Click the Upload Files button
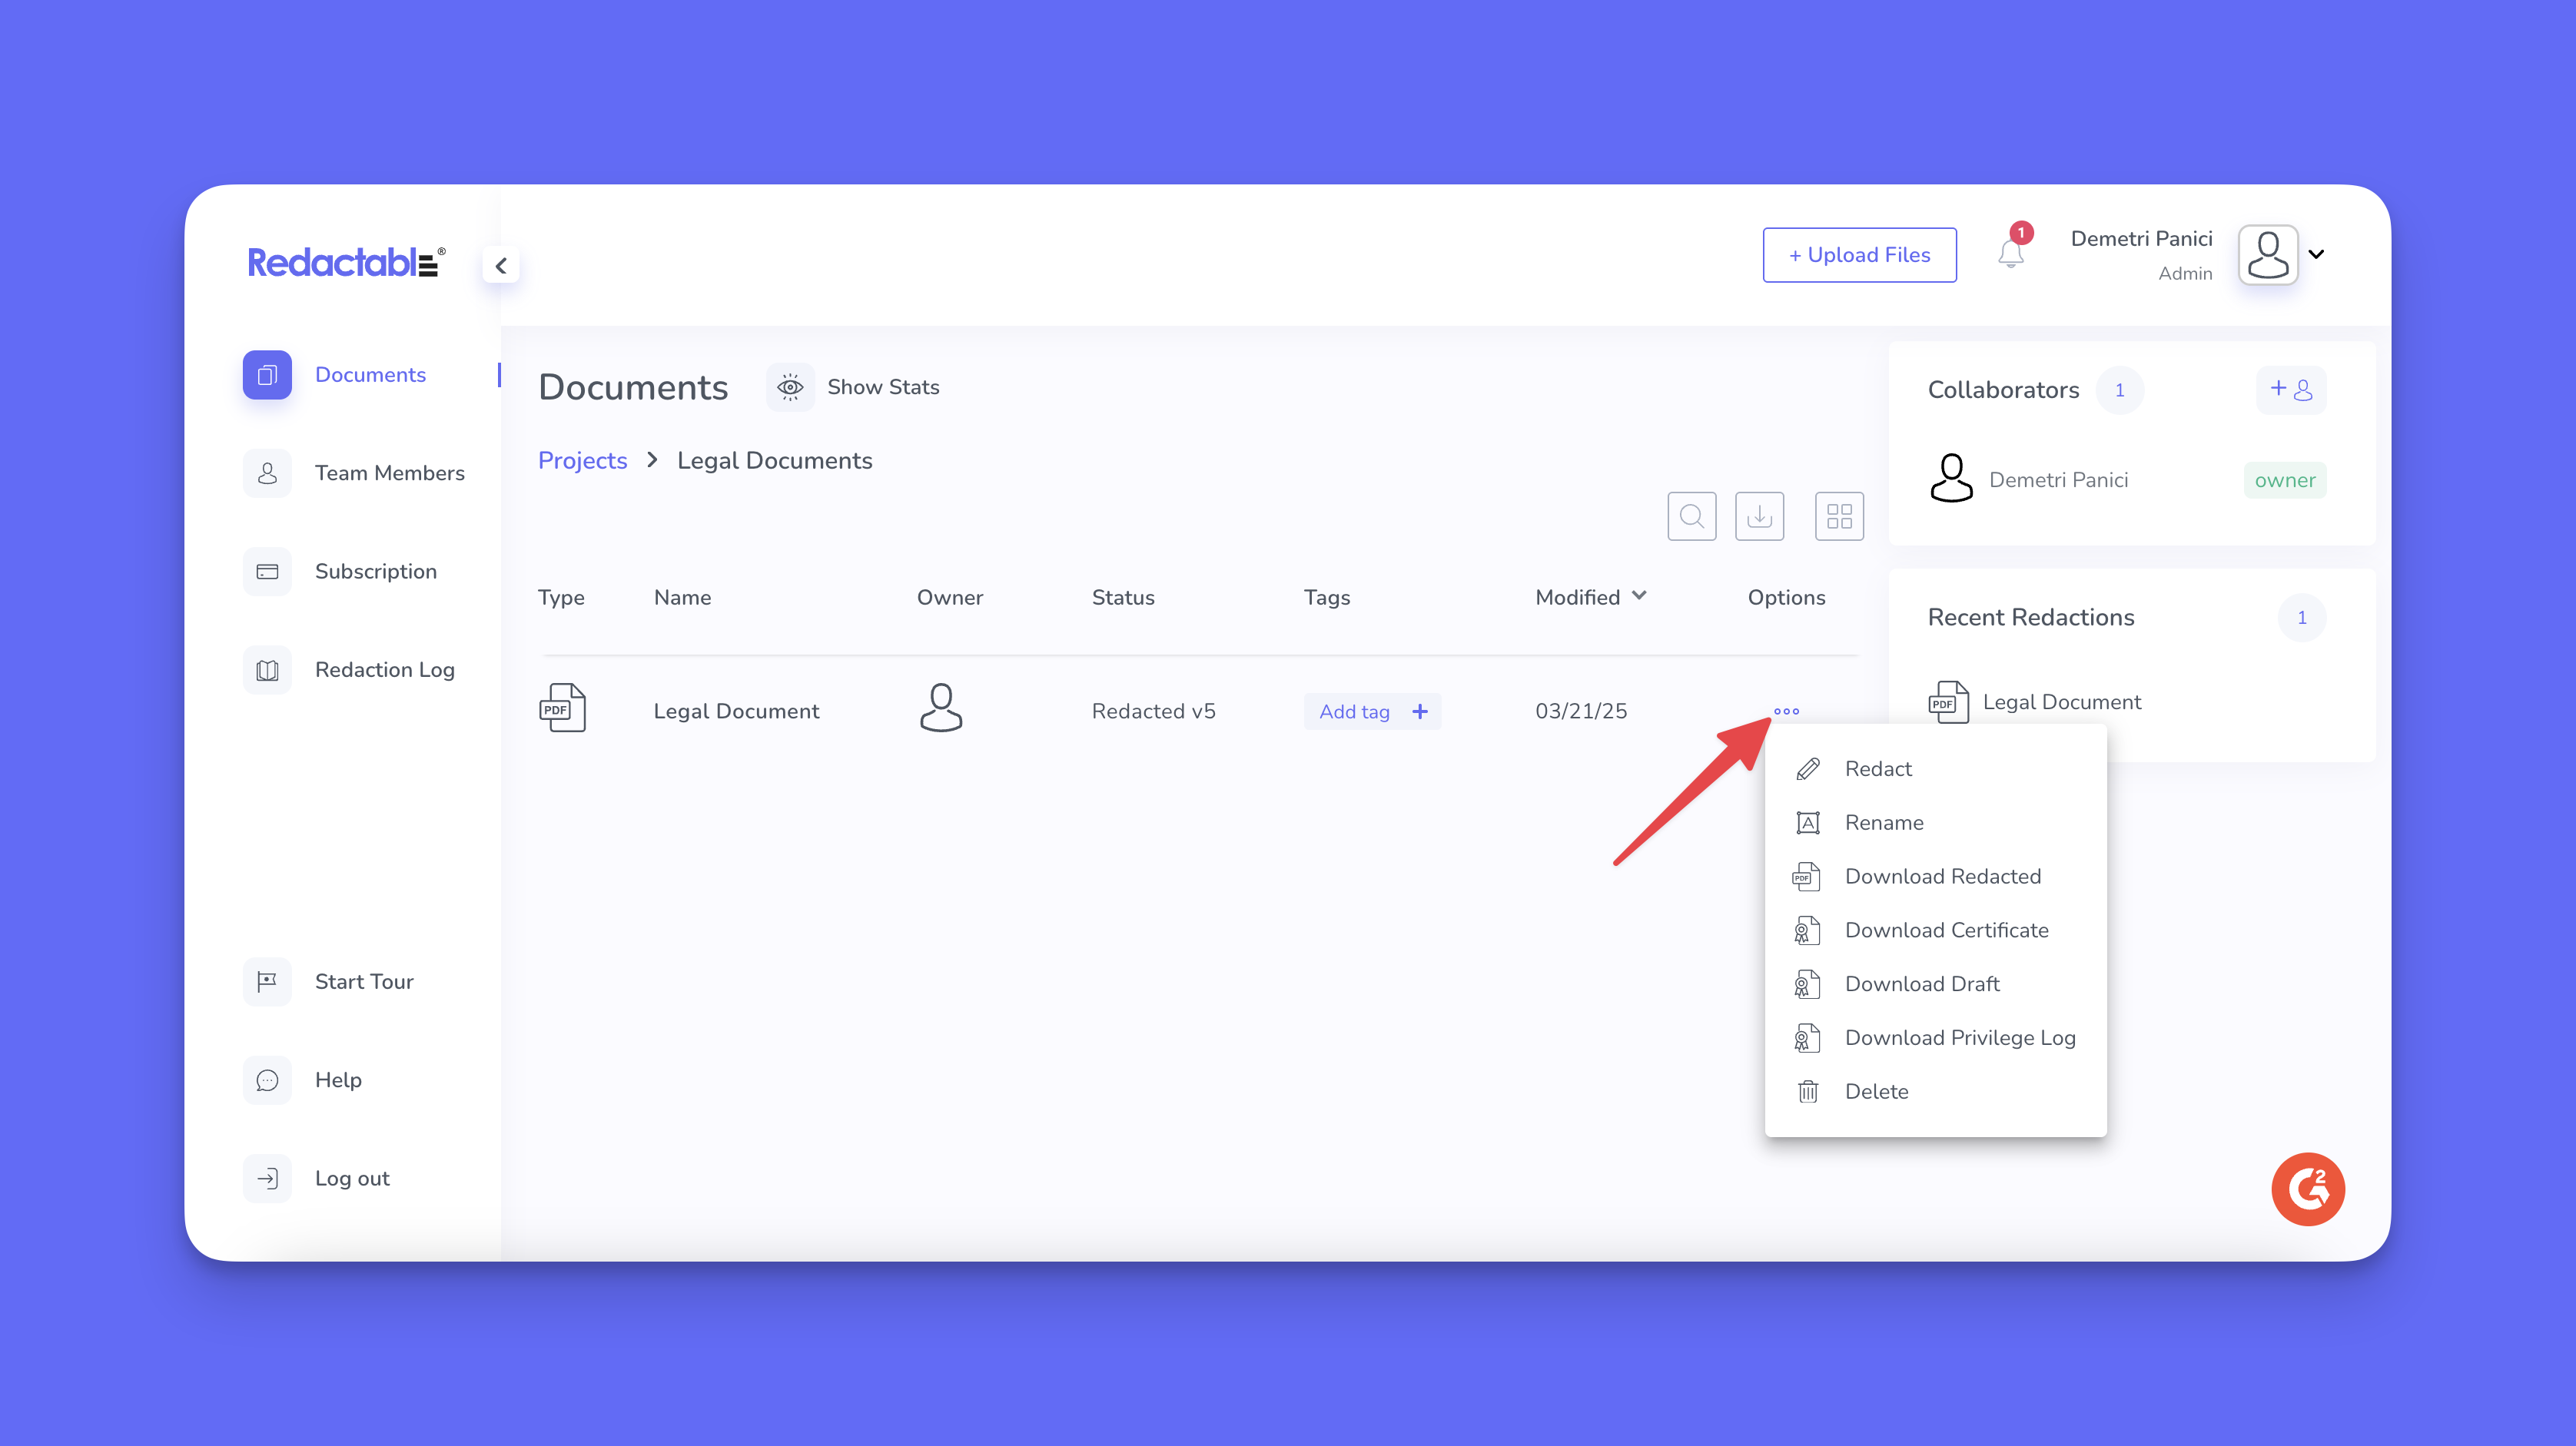Image resolution: width=2576 pixels, height=1446 pixels. (x=1859, y=255)
